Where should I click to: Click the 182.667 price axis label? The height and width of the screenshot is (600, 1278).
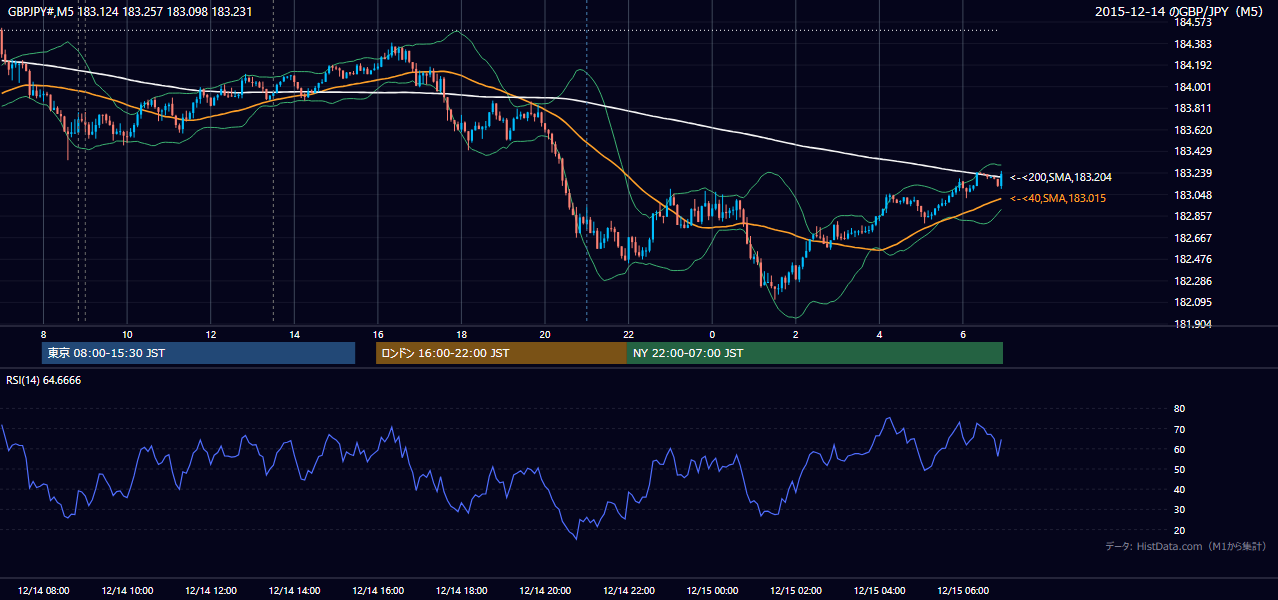1192,238
